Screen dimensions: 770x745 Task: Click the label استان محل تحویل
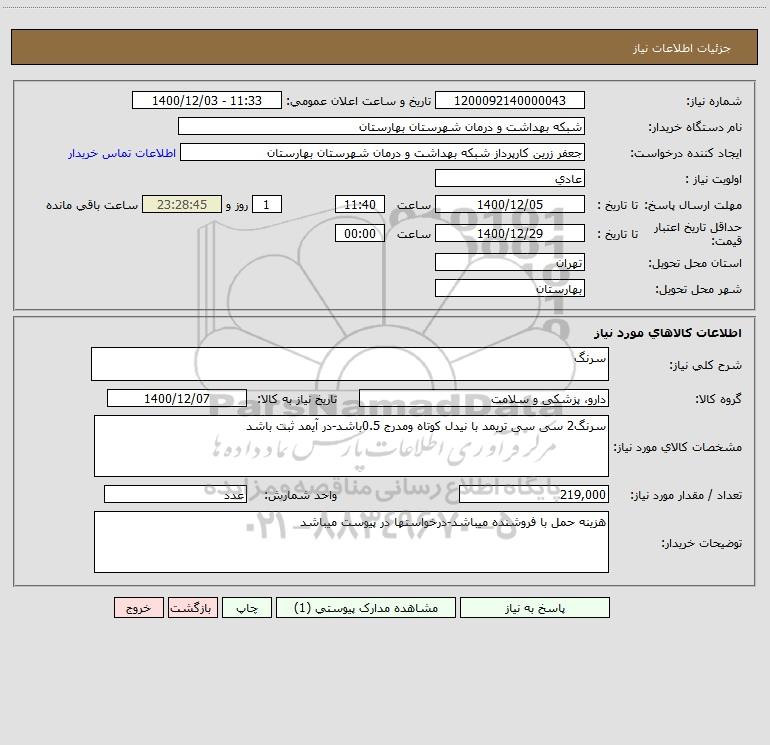[x=695, y=264]
